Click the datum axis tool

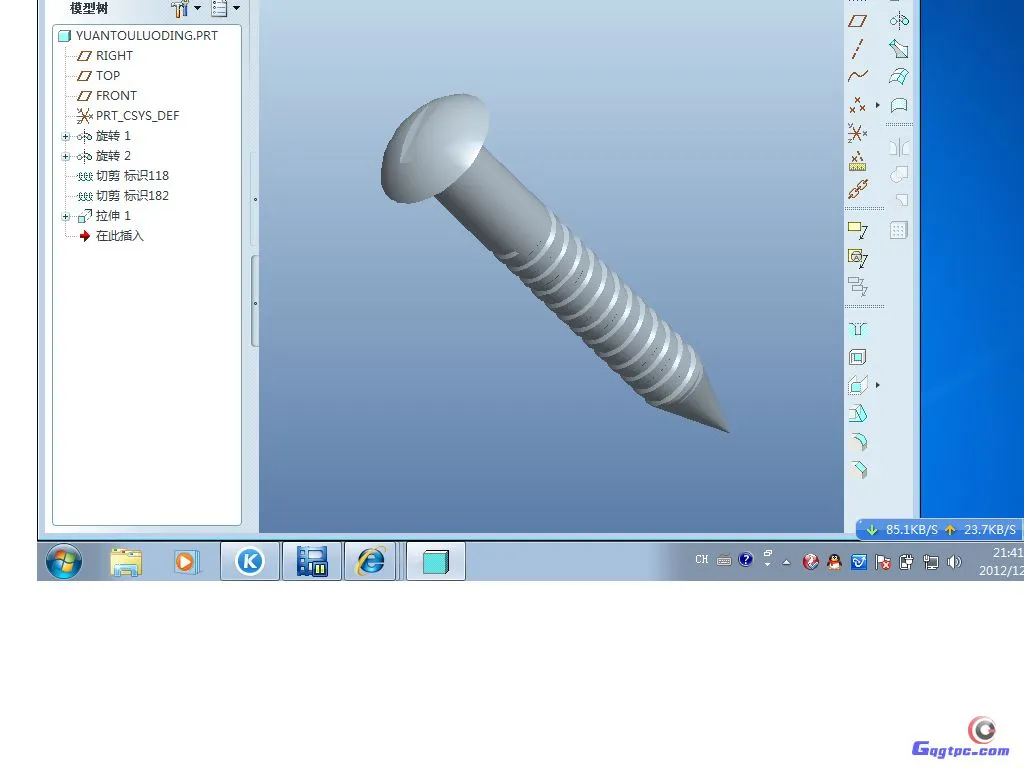pyautogui.click(x=857, y=48)
